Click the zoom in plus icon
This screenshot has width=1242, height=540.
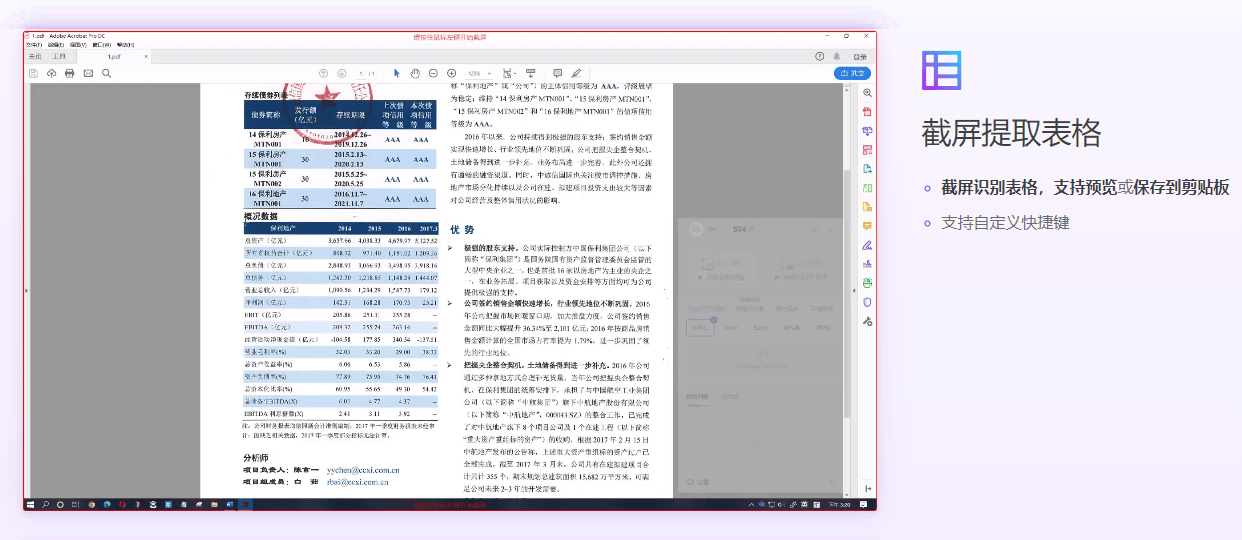[452, 73]
